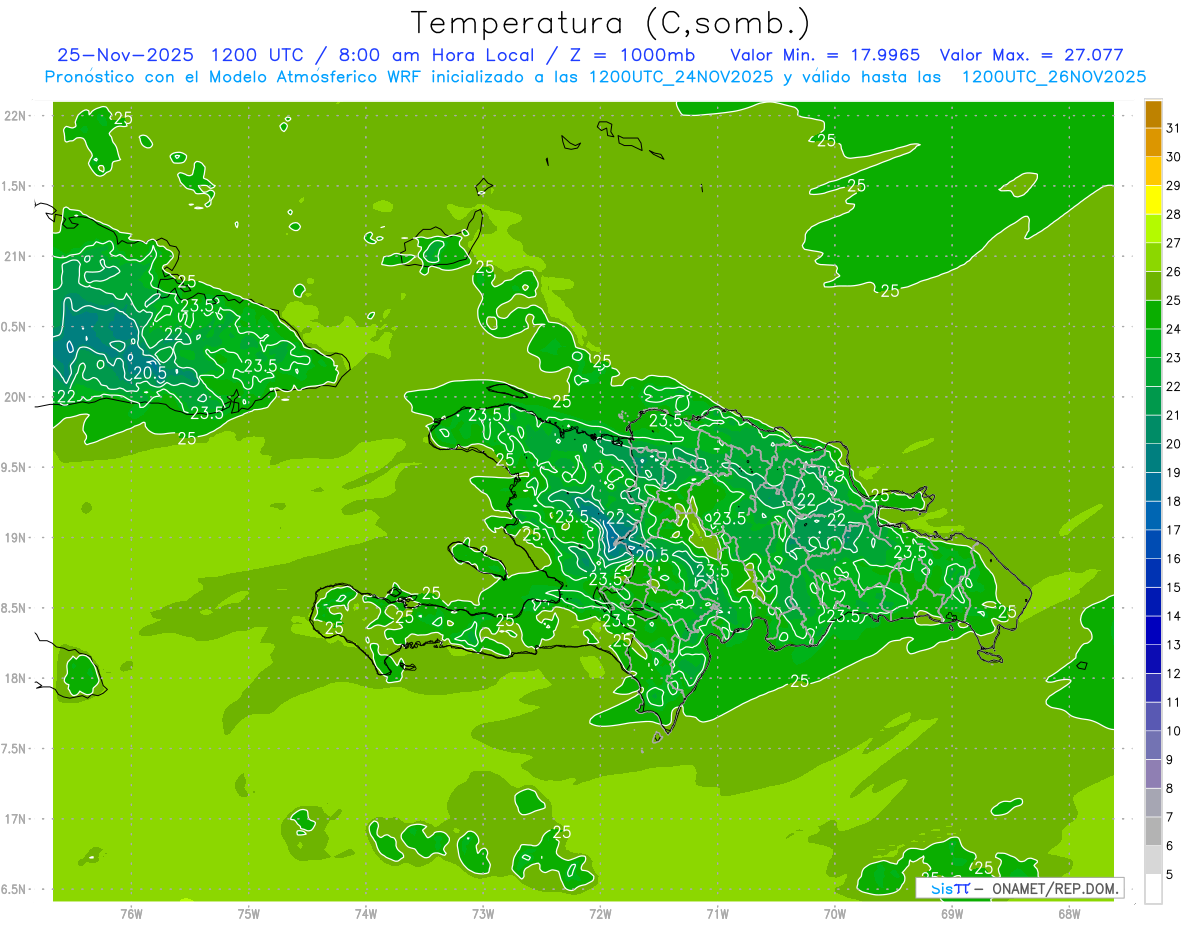Viewport: 1200px width, 927px height.
Task: Click the legend scale label '25'
Action: (x=1174, y=300)
